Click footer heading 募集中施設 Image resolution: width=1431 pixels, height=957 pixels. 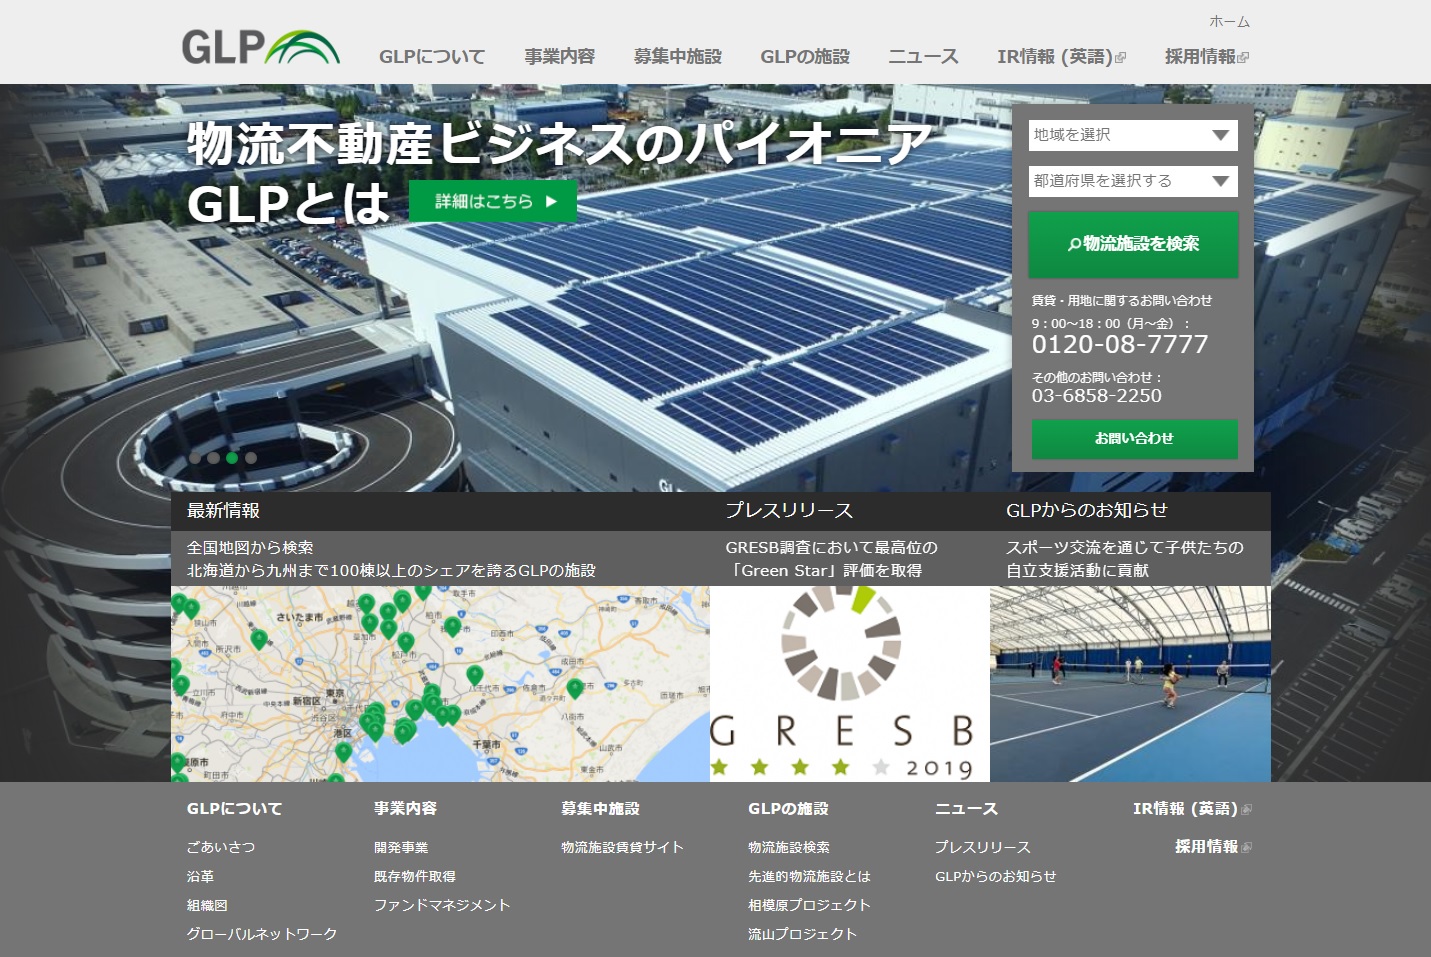click(600, 809)
